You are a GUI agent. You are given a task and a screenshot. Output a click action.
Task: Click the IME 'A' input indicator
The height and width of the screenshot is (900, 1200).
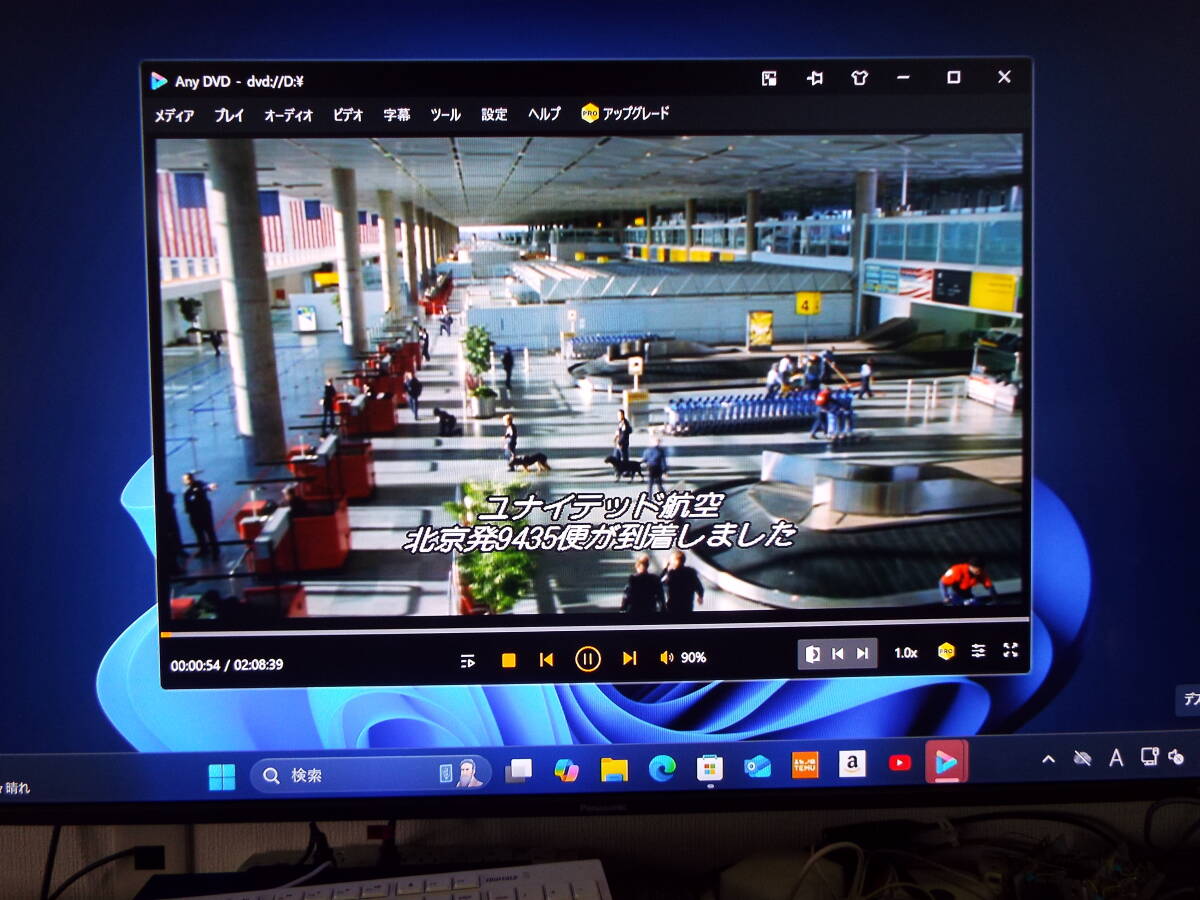1116,758
